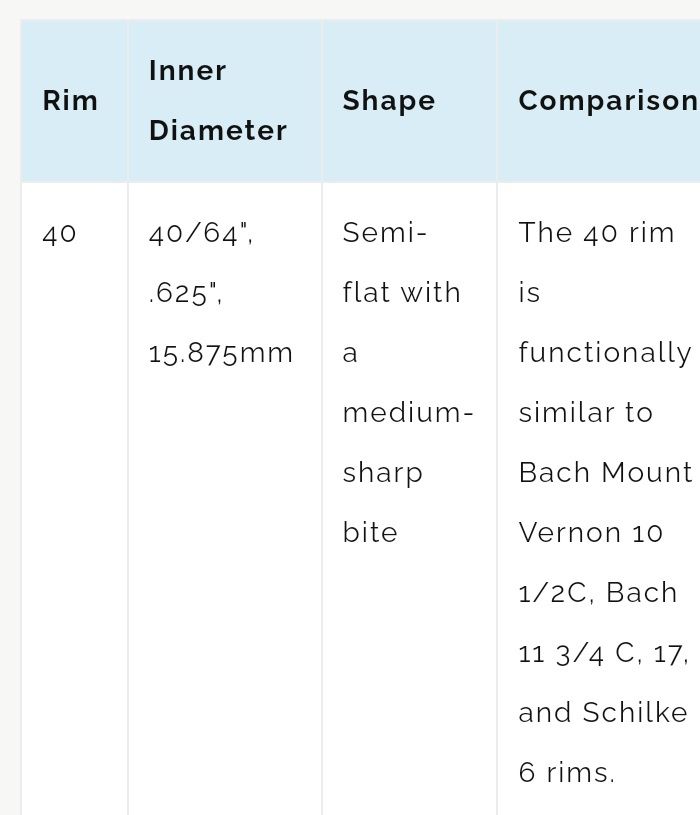700x815 pixels.
Task: Select the 'Vernon 10' text
Action: pyautogui.click(x=590, y=533)
